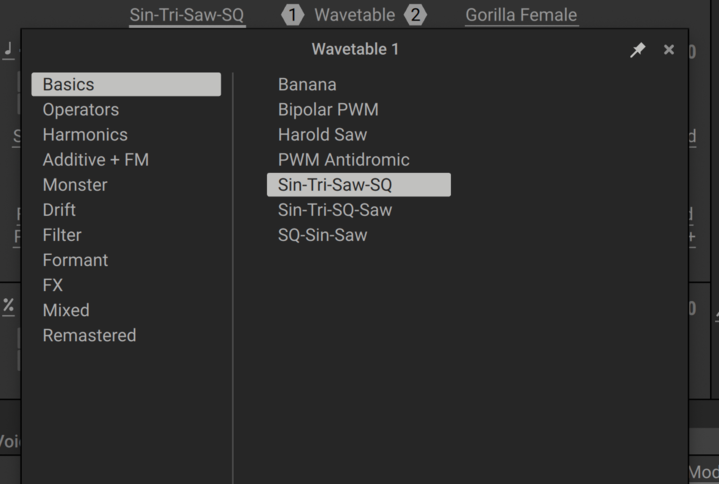Choose the Harold Saw wavetable
Screen dimensions: 719x484
pyautogui.click(x=322, y=135)
